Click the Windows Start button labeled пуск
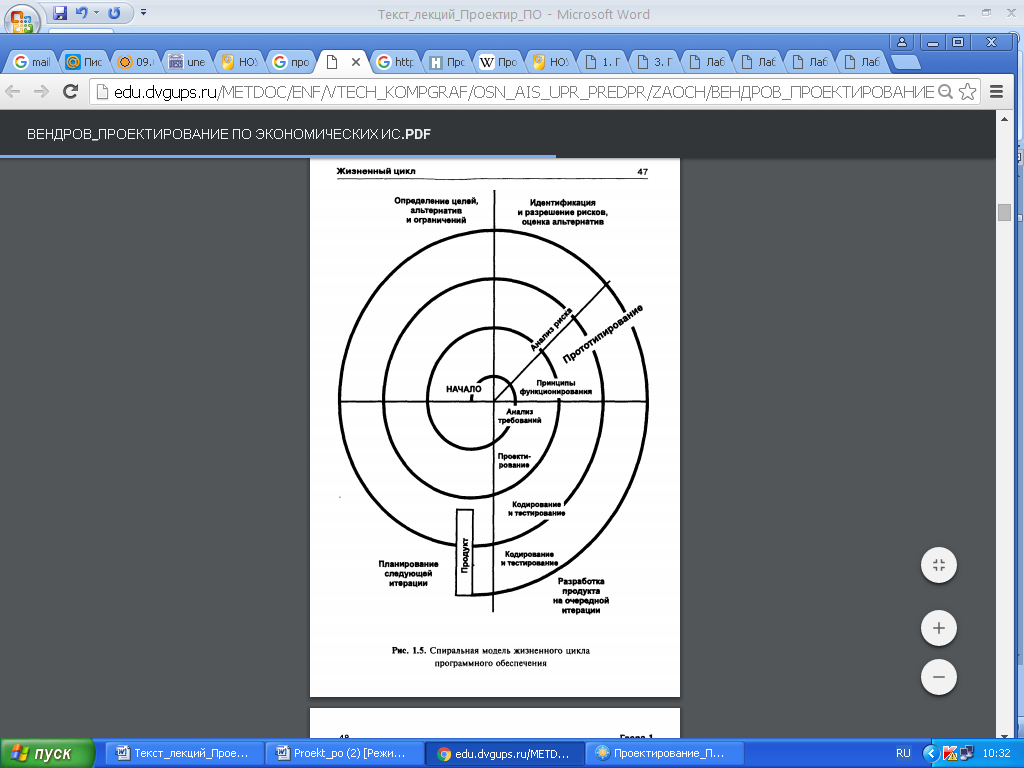This screenshot has width=1024, height=768. point(48,753)
